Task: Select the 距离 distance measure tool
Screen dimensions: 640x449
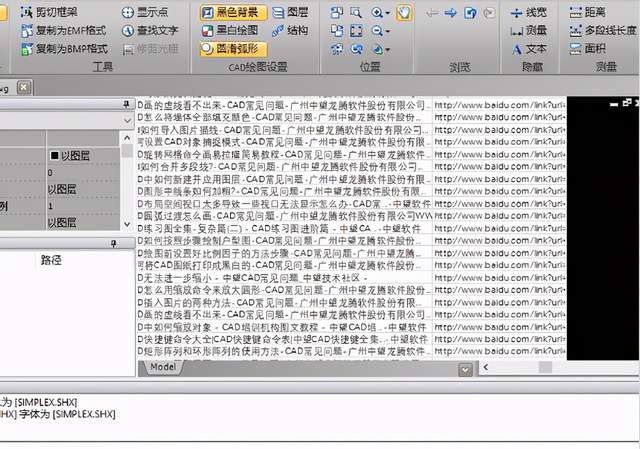Action: coord(588,13)
